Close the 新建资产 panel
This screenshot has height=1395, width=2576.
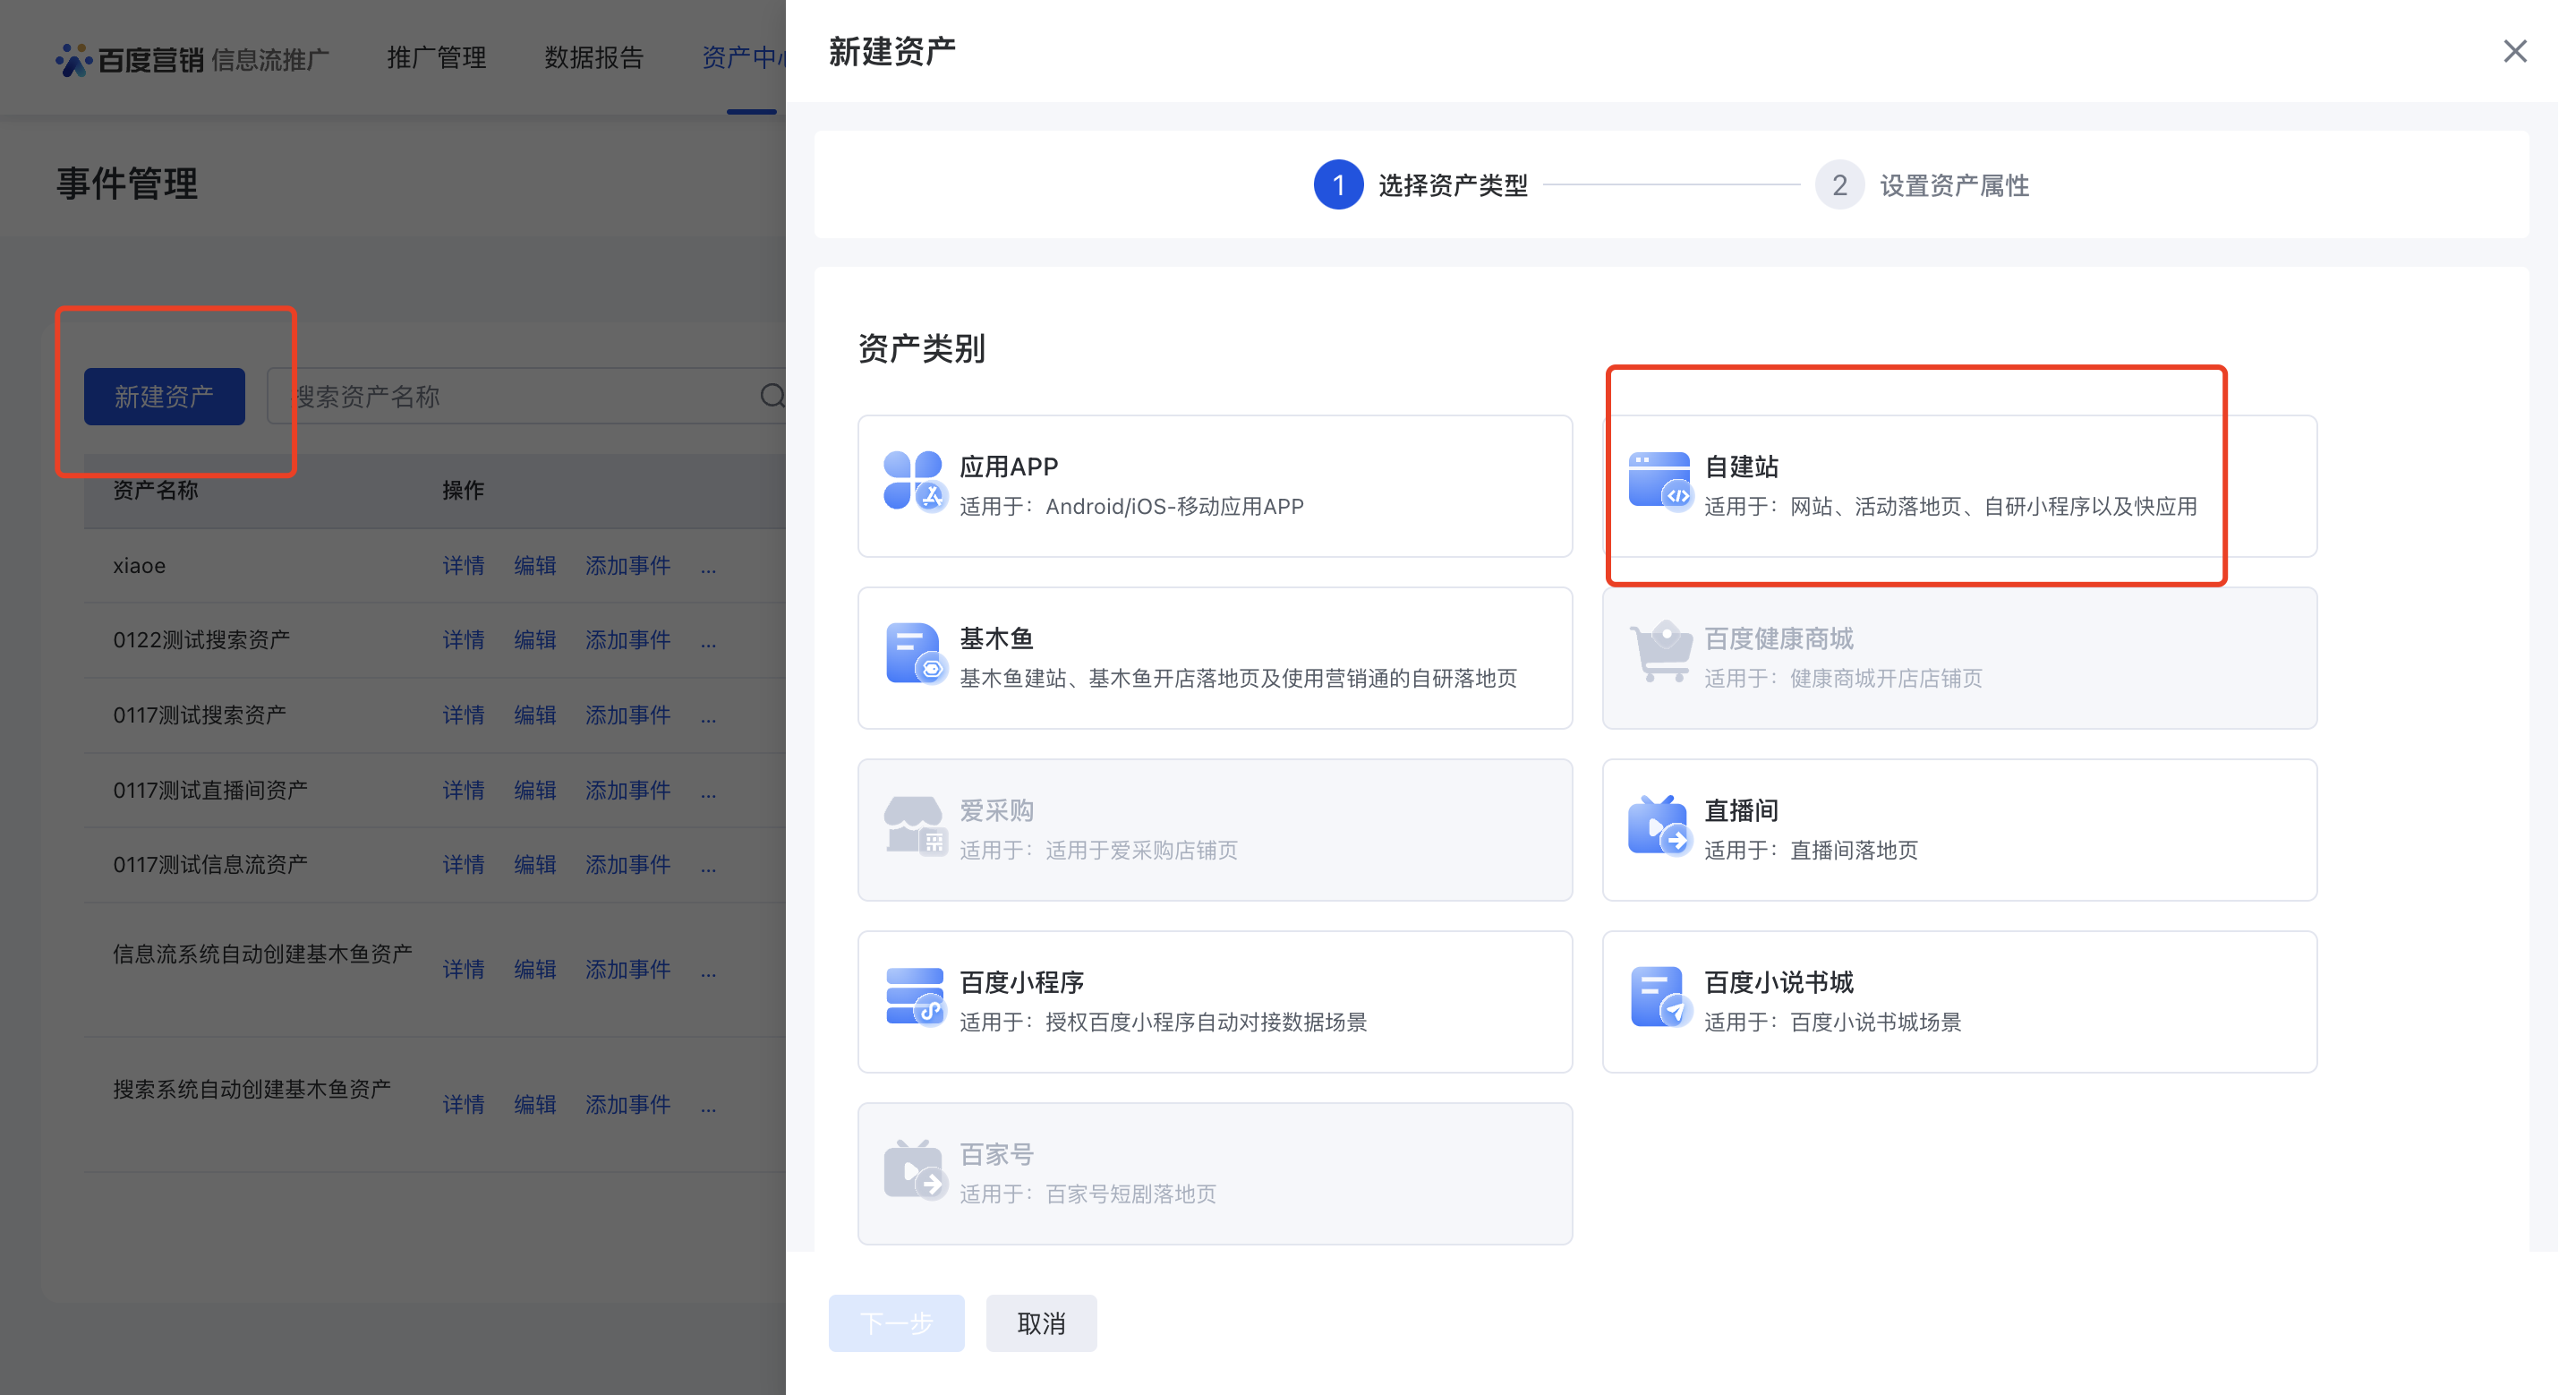click(2514, 51)
